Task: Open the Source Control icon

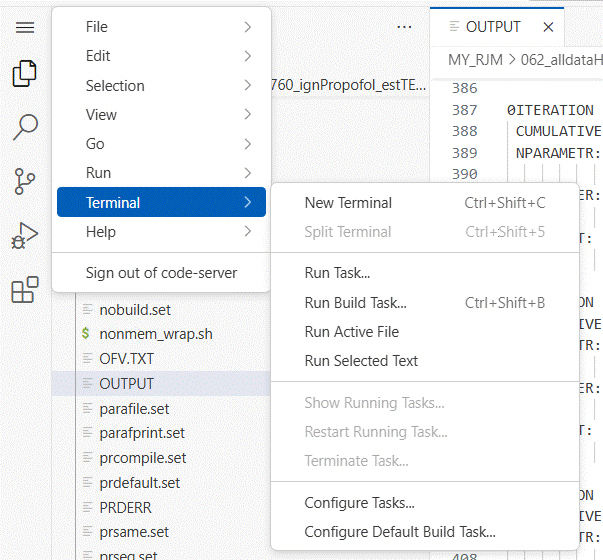Action: (x=25, y=181)
